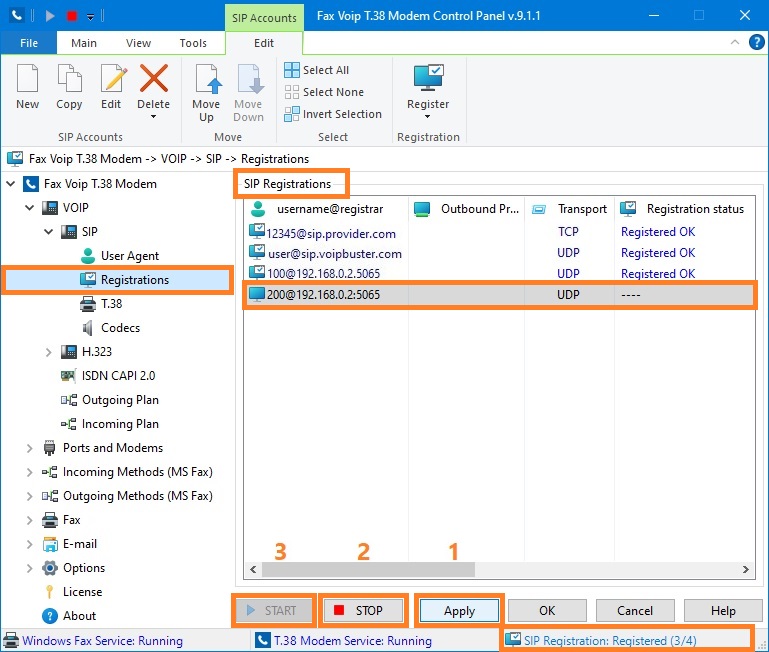Switch to the Main ribbon tab

tap(84, 43)
